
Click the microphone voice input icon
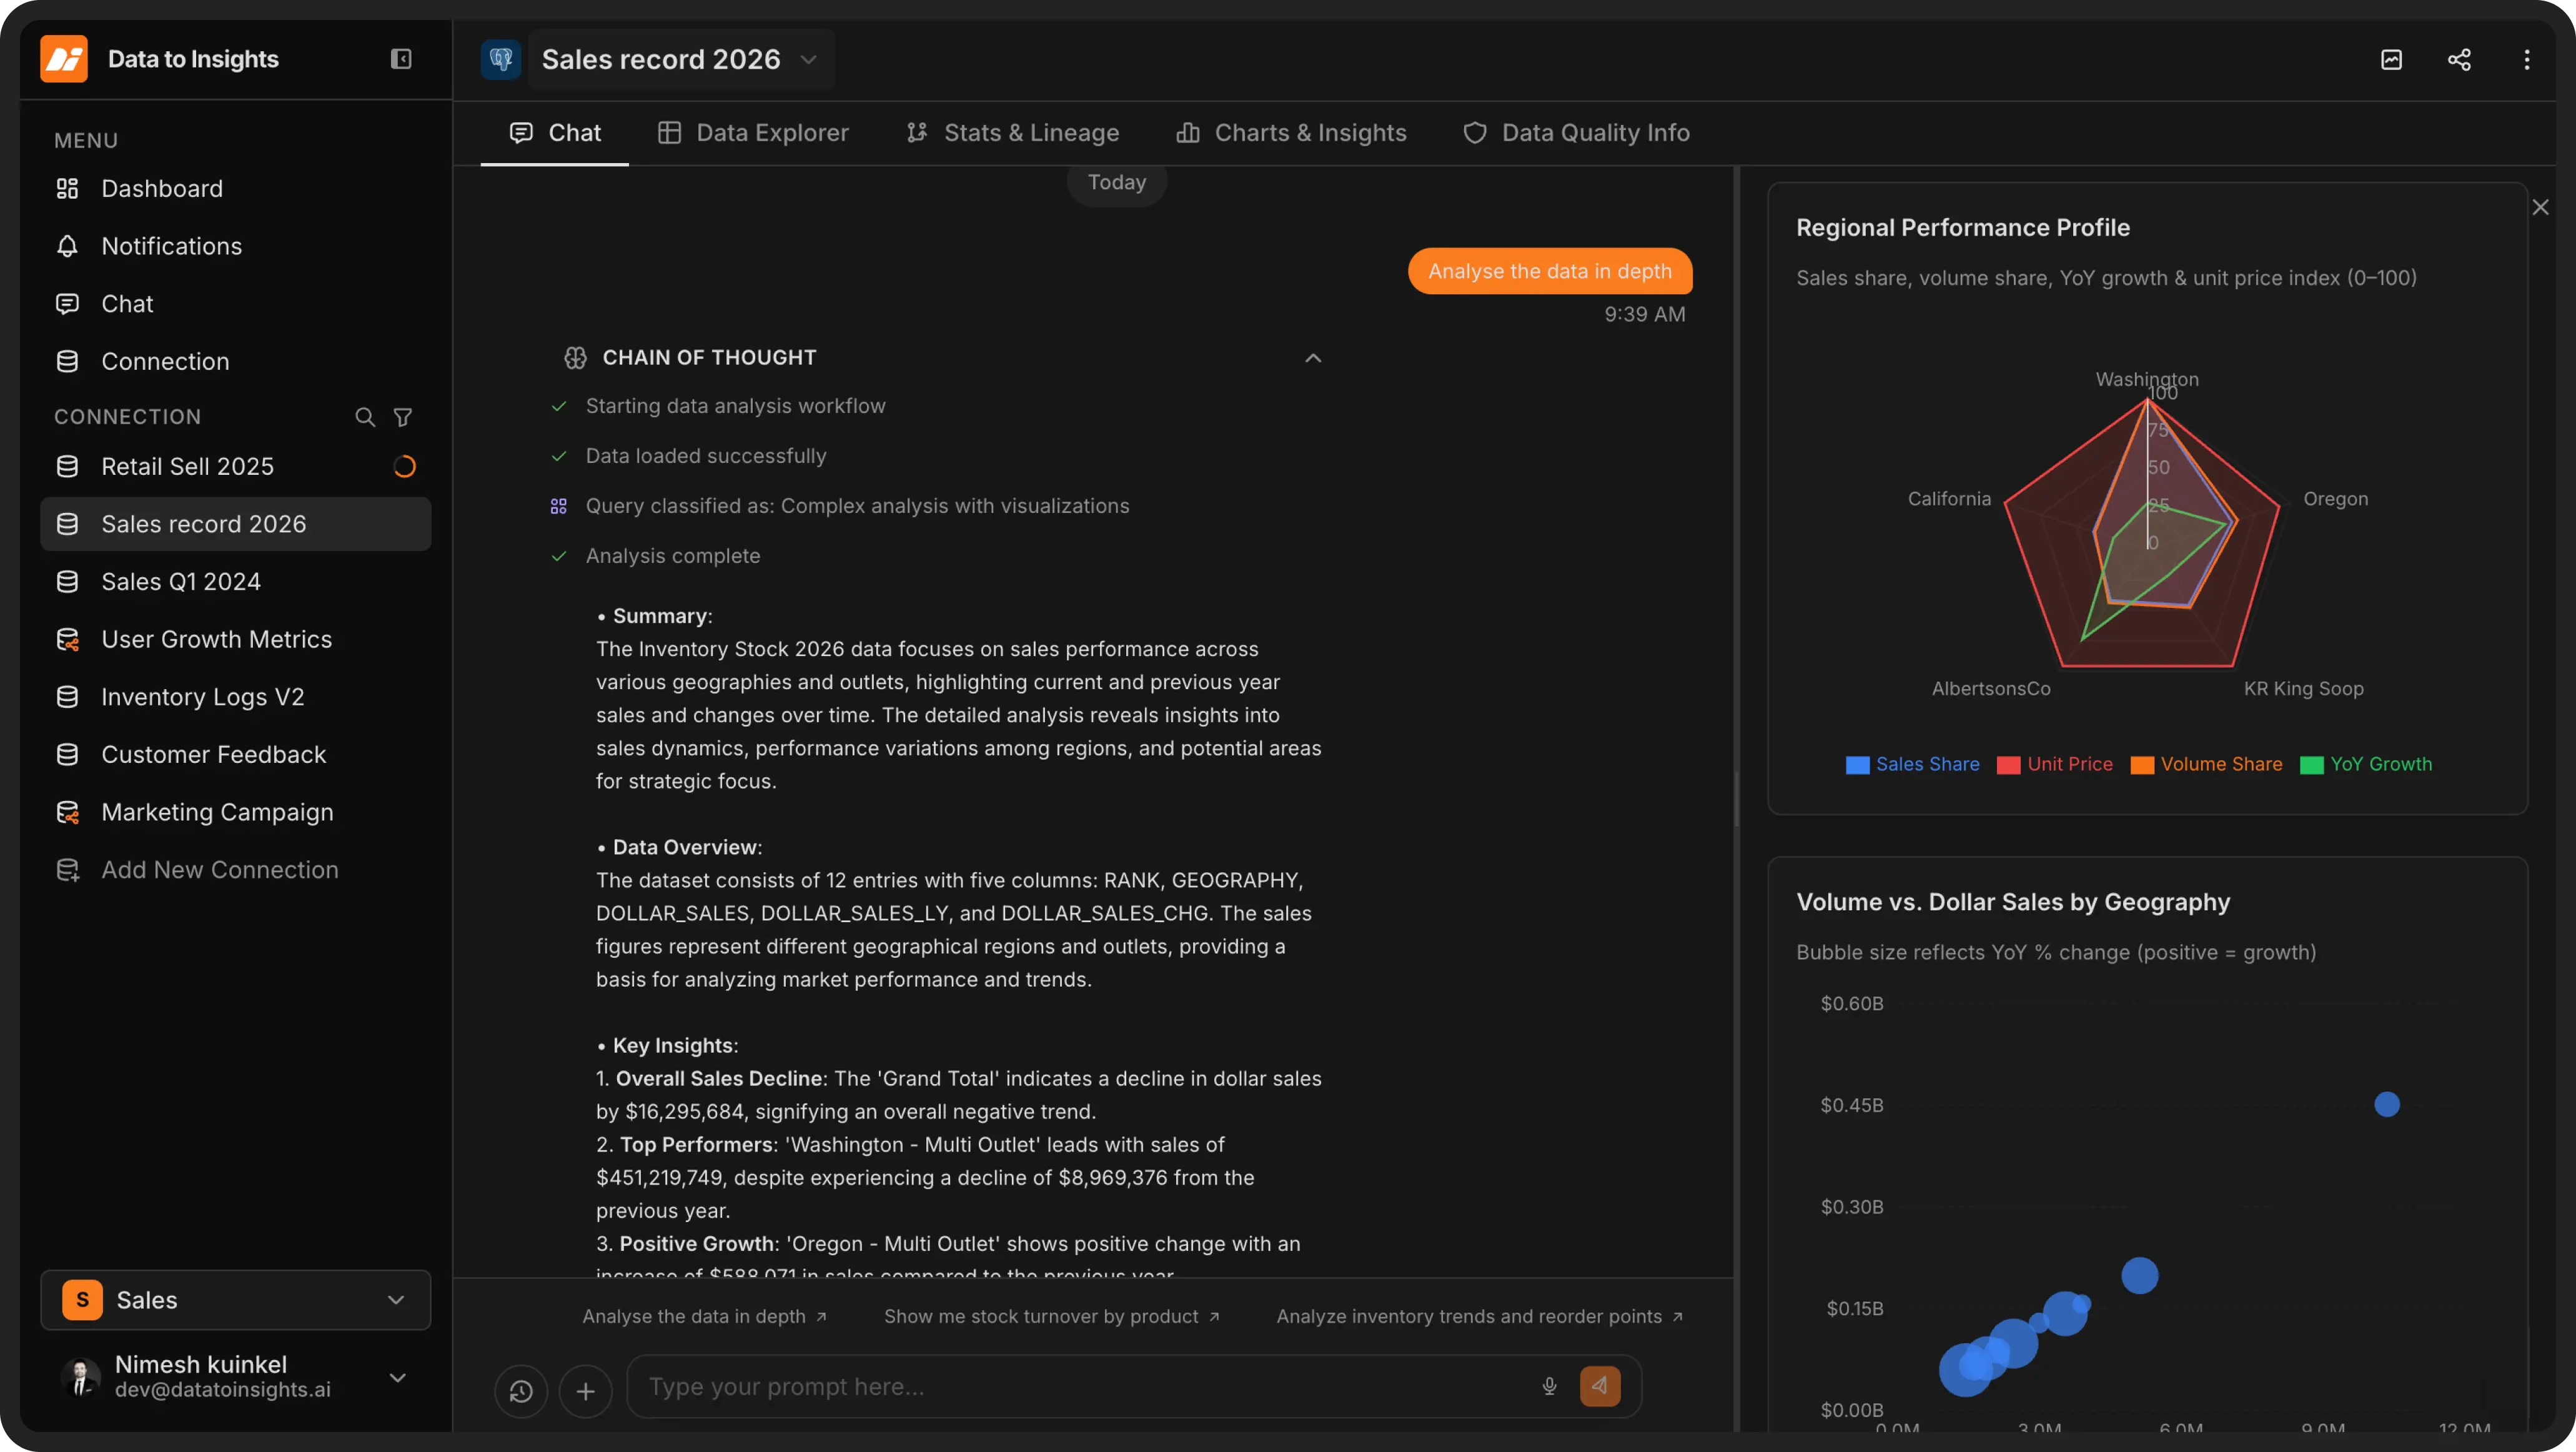click(x=1549, y=1386)
